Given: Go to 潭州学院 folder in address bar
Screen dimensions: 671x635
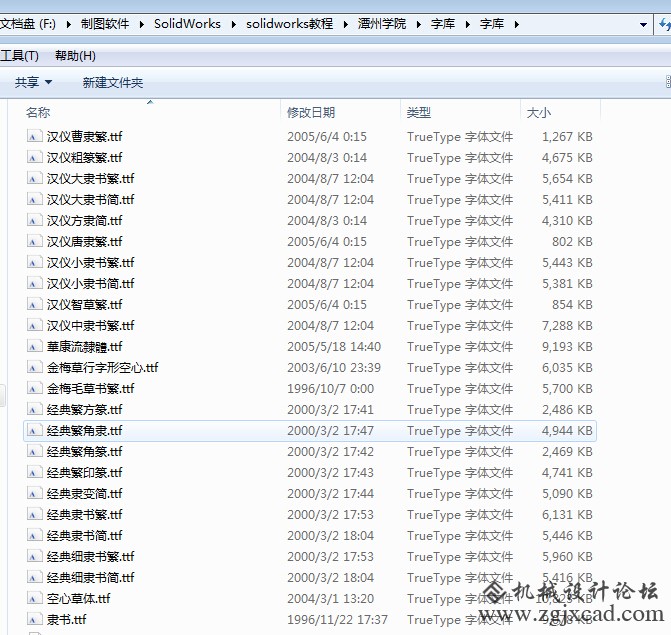Looking at the screenshot, I should pyautogui.click(x=382, y=24).
